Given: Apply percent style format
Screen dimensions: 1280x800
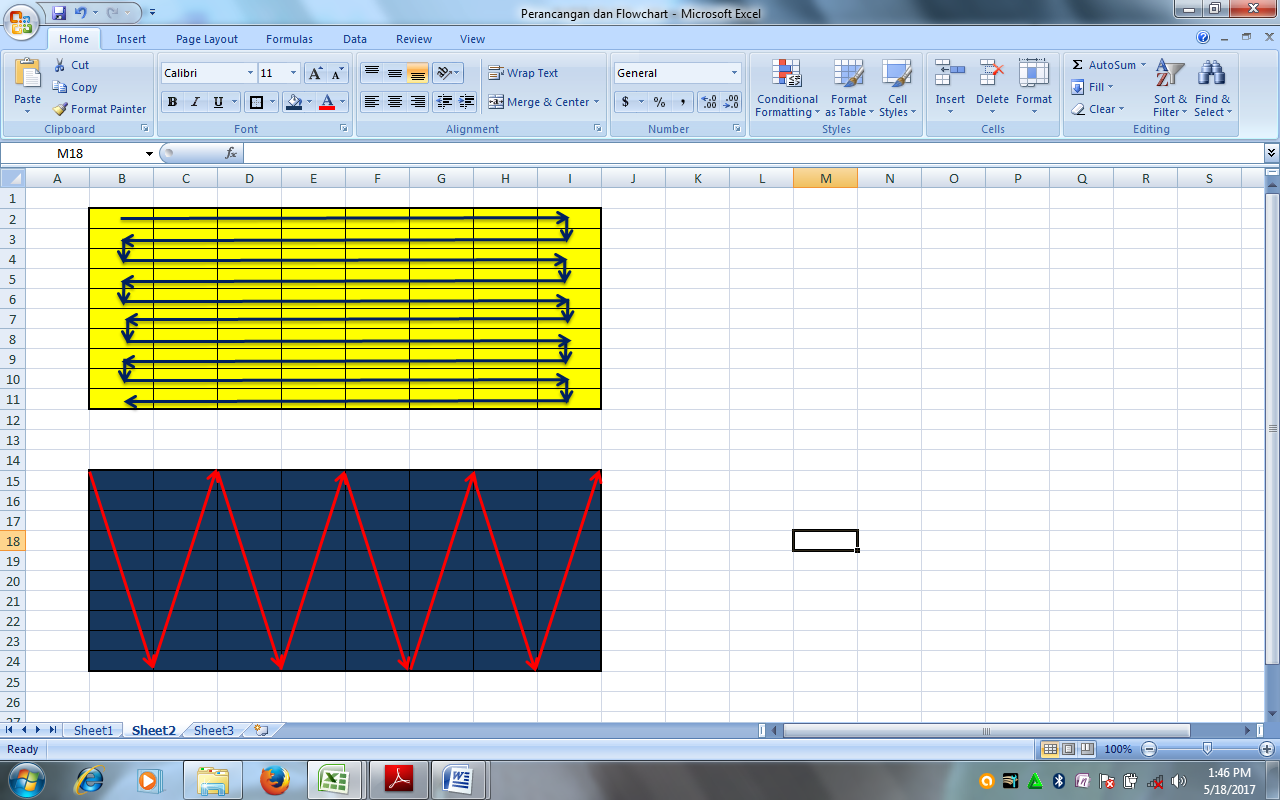Looking at the screenshot, I should coord(659,102).
